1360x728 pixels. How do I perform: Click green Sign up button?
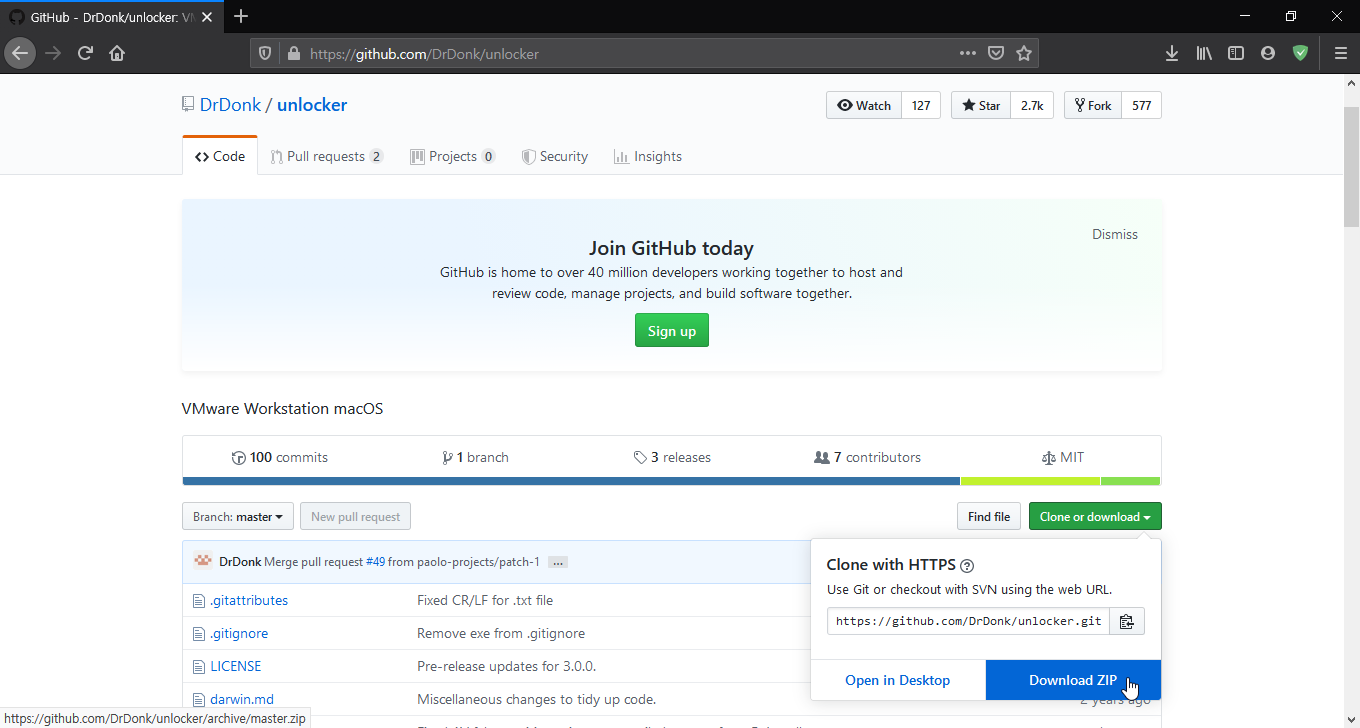tap(672, 331)
